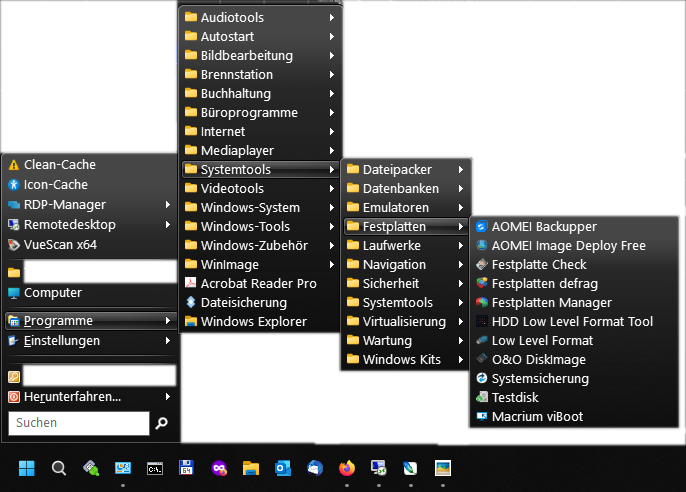The image size is (686, 492).
Task: Expand the Audiotools submenu arrow
Action: (332, 17)
